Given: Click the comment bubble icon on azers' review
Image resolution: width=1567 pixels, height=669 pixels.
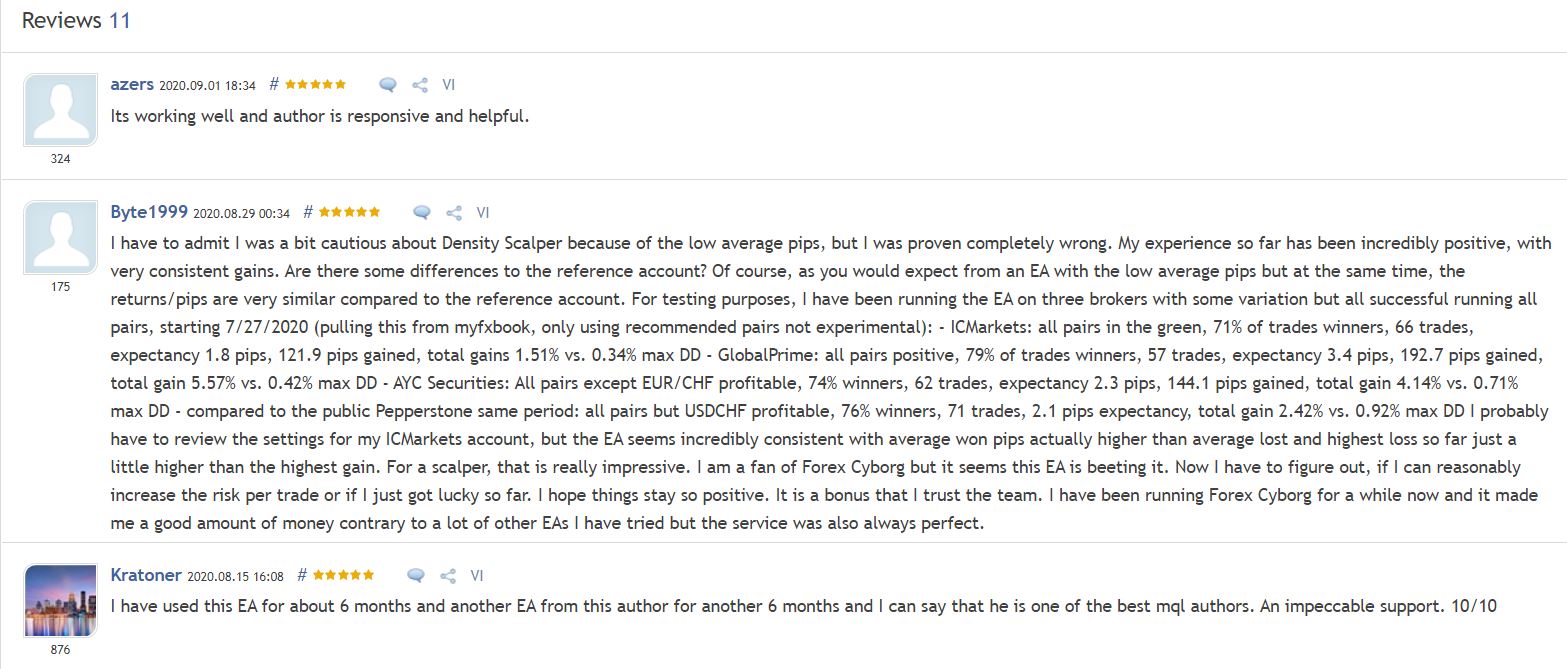Looking at the screenshot, I should click(388, 85).
